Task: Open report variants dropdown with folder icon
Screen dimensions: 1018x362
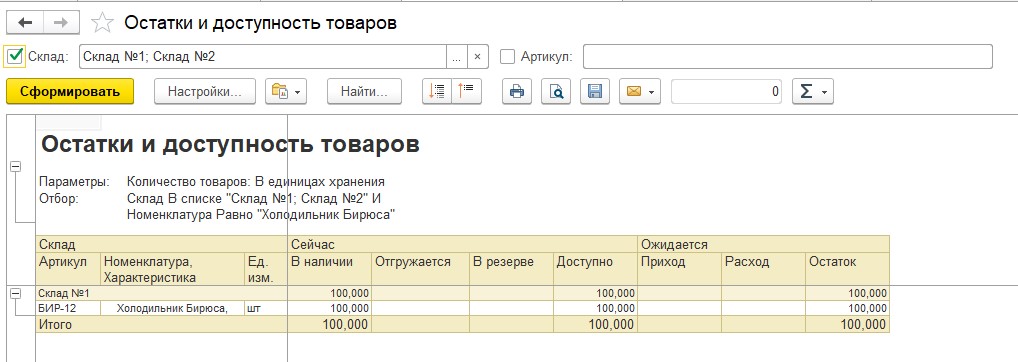Action: point(286,91)
